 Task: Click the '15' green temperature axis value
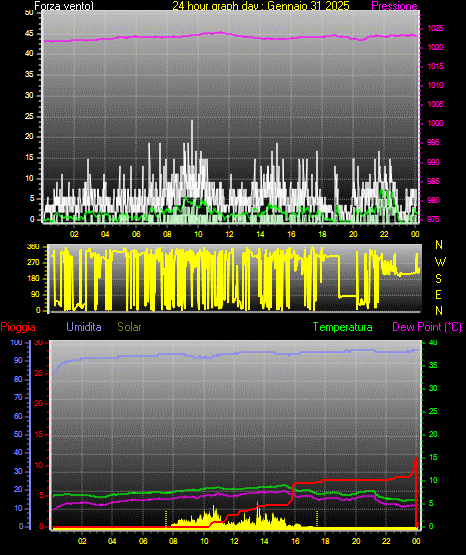pos(433,457)
